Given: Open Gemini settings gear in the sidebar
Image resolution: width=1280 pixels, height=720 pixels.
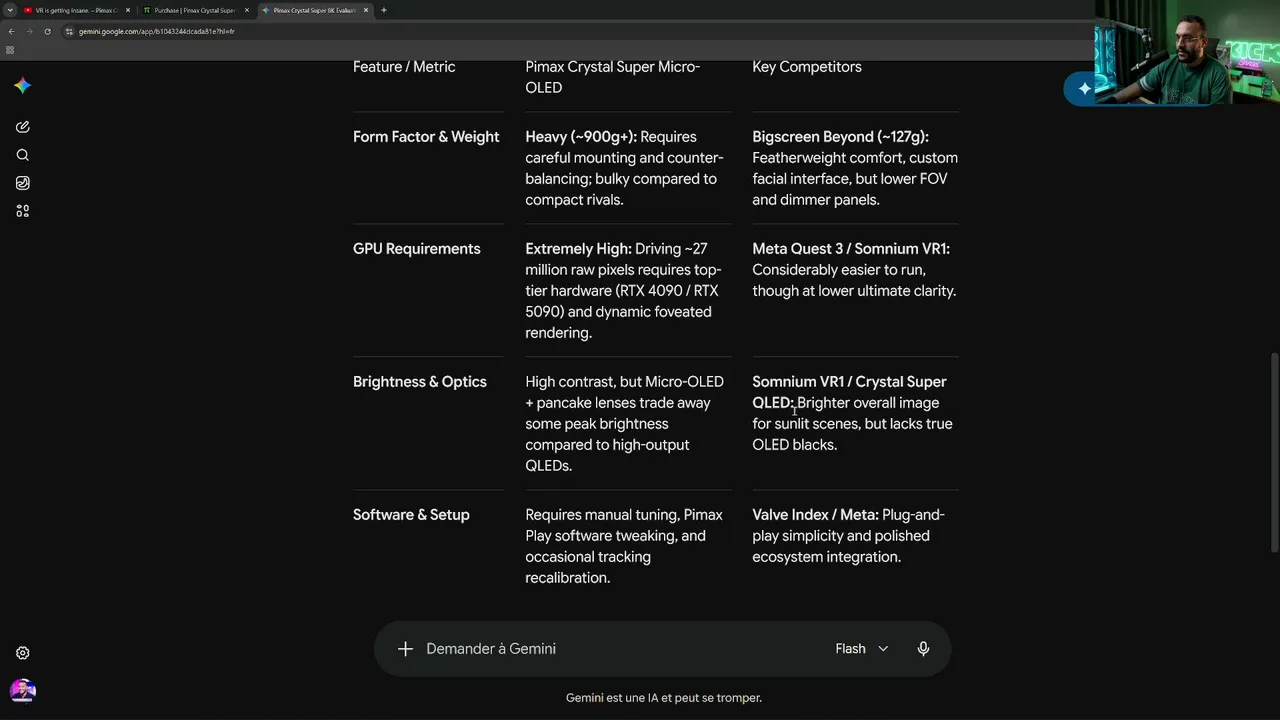Looking at the screenshot, I should coord(22,653).
